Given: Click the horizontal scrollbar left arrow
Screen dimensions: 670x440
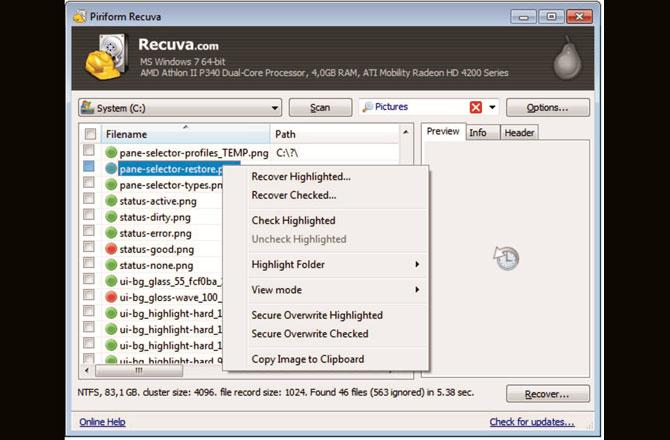Looking at the screenshot, I should coord(87,370).
